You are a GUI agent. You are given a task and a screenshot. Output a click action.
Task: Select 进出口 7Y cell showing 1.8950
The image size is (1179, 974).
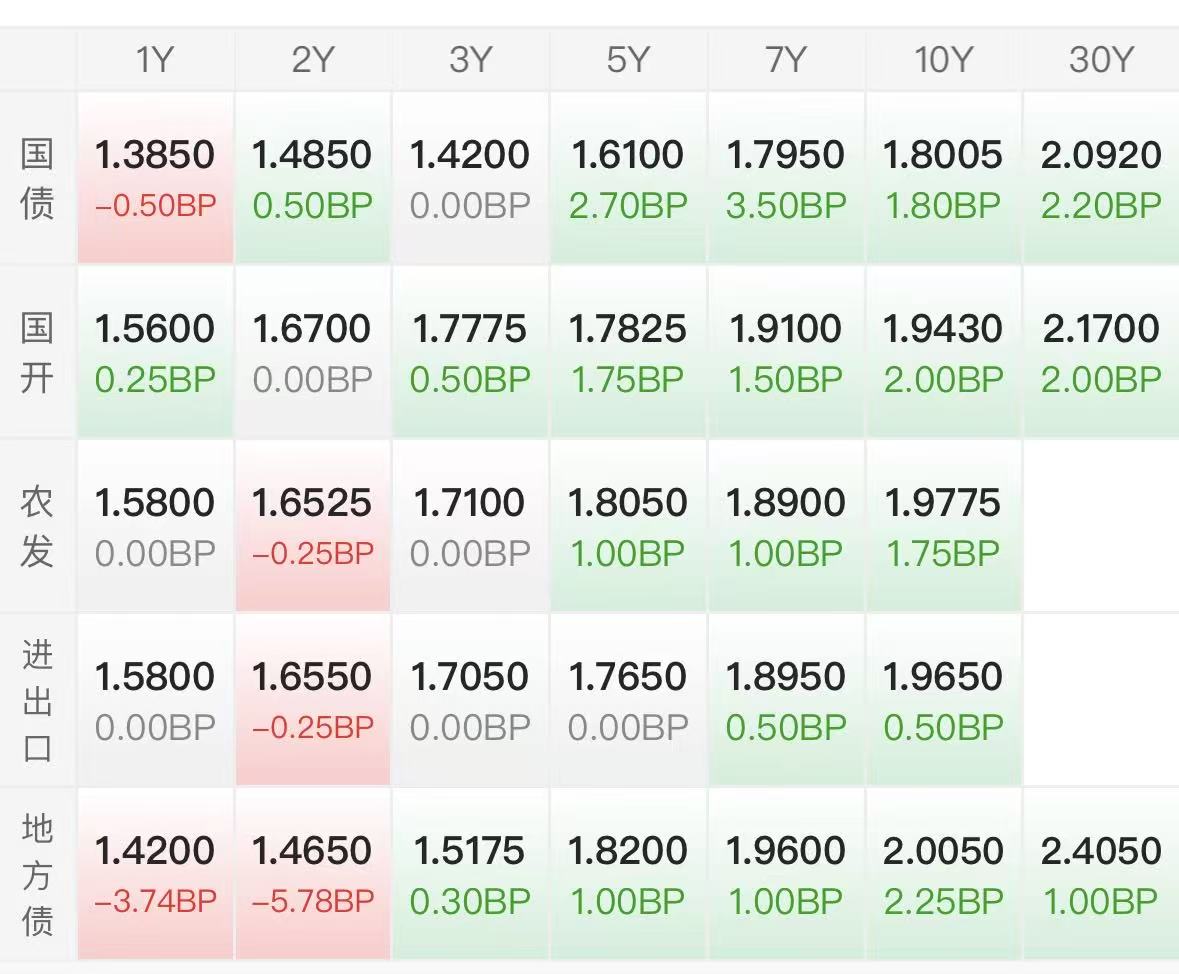(x=786, y=700)
